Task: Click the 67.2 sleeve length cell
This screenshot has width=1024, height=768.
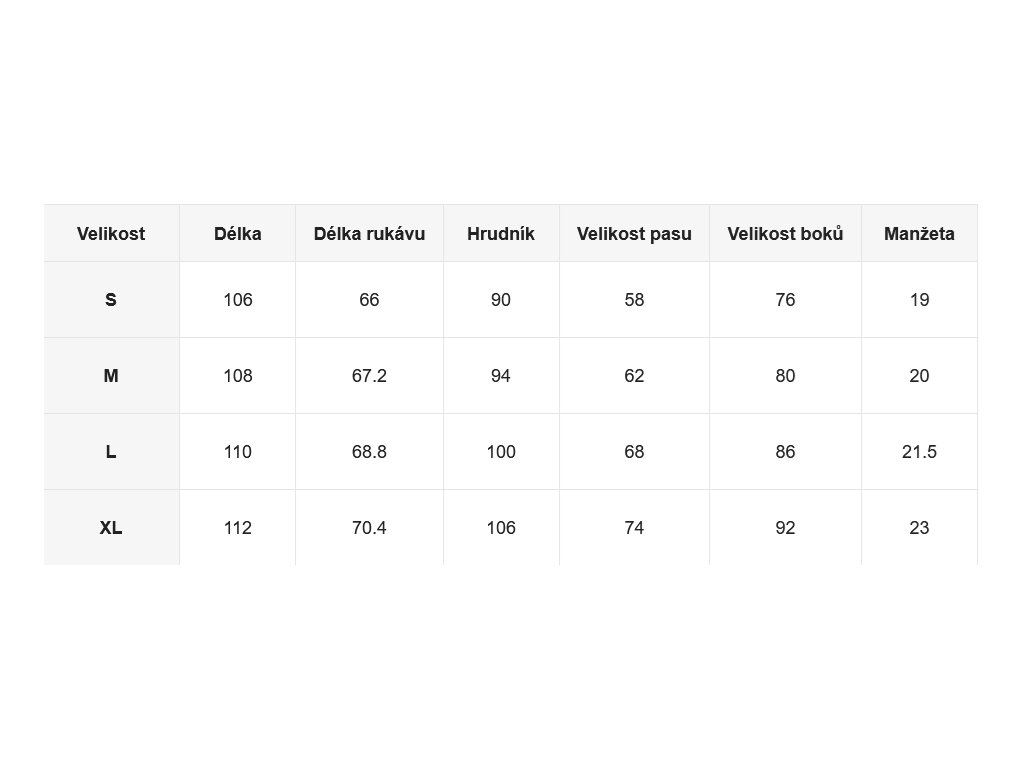Action: (370, 376)
